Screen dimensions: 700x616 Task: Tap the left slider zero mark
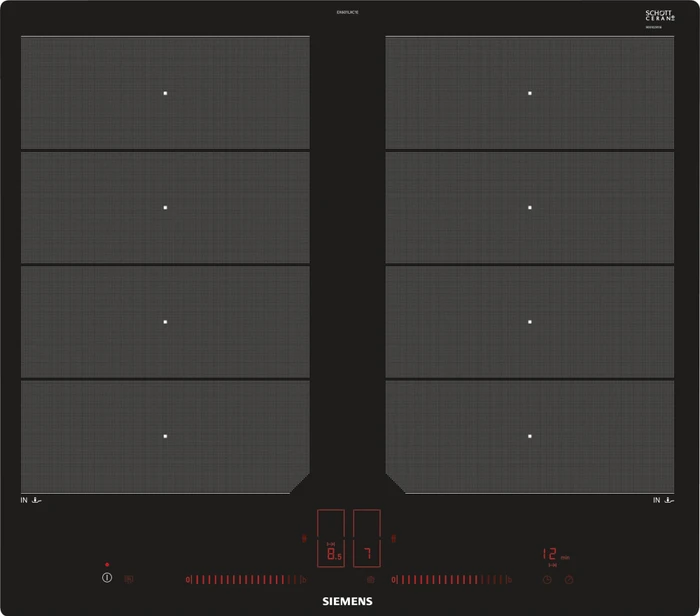[x=188, y=580]
